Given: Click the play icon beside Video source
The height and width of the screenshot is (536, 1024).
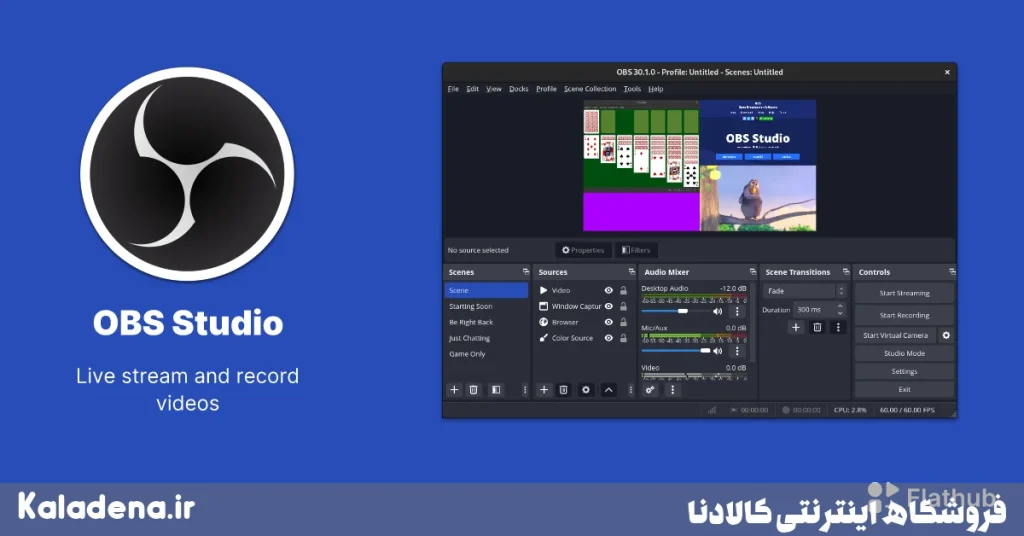Looking at the screenshot, I should [x=543, y=290].
